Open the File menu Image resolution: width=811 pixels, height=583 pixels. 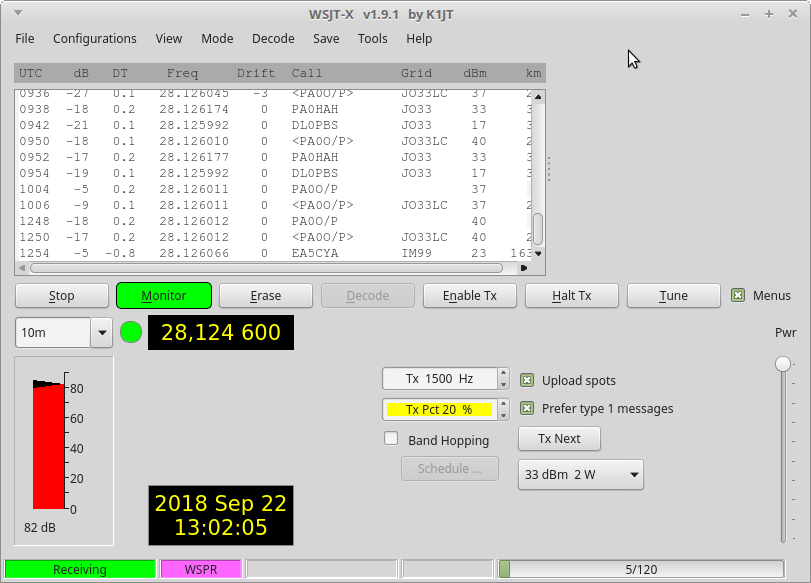pos(25,39)
